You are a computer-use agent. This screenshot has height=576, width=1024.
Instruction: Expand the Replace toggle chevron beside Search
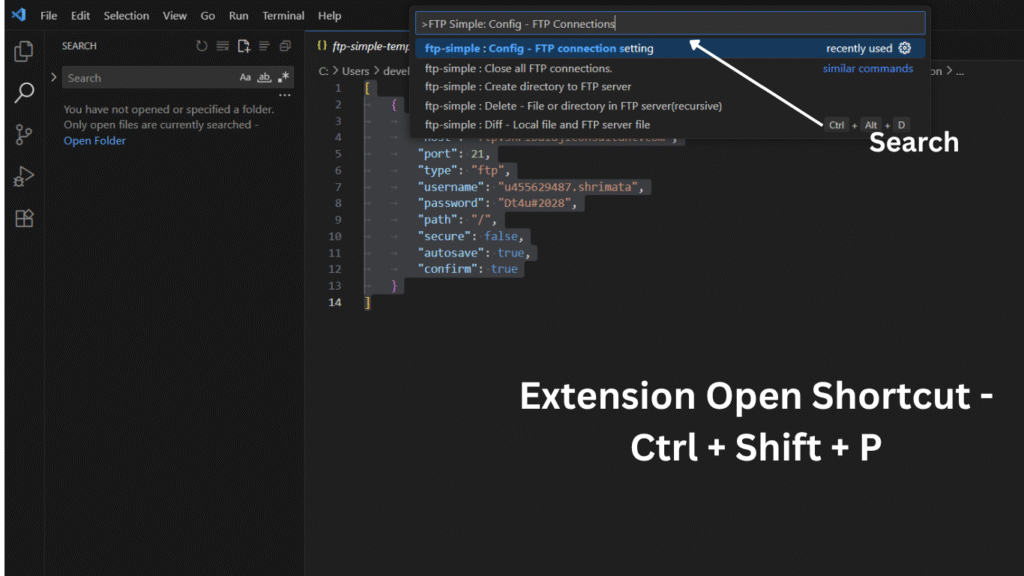[54, 77]
